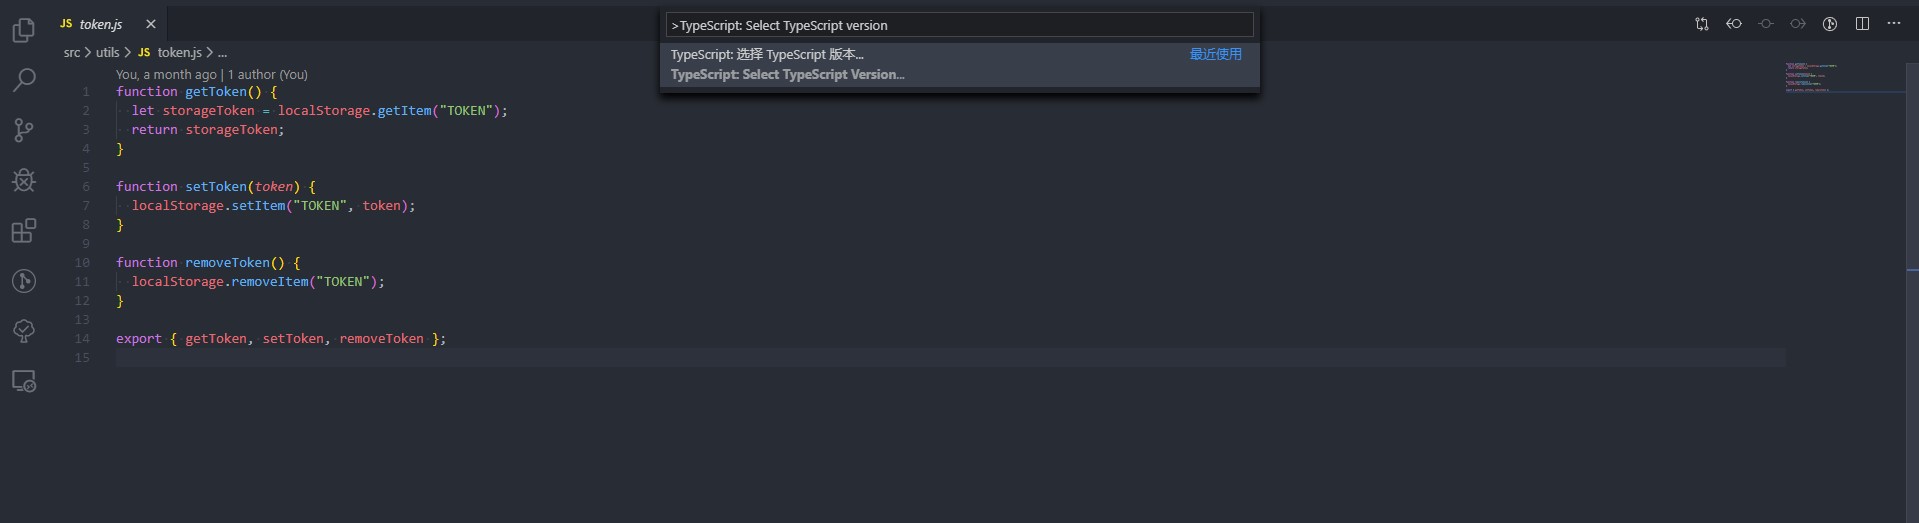The height and width of the screenshot is (523, 1919).
Task: Click the code minimap preview
Action: [x=1810, y=78]
